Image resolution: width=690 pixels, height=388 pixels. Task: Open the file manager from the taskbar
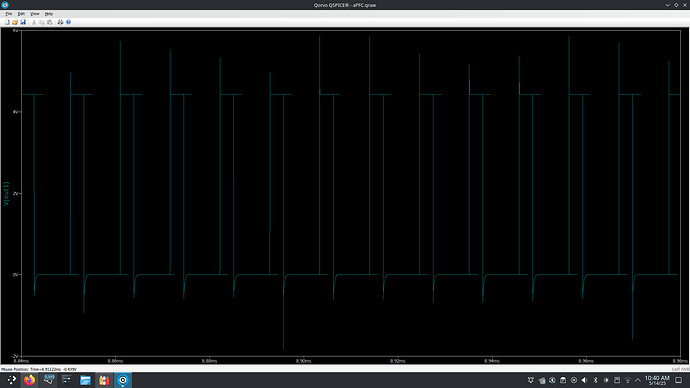point(85,380)
